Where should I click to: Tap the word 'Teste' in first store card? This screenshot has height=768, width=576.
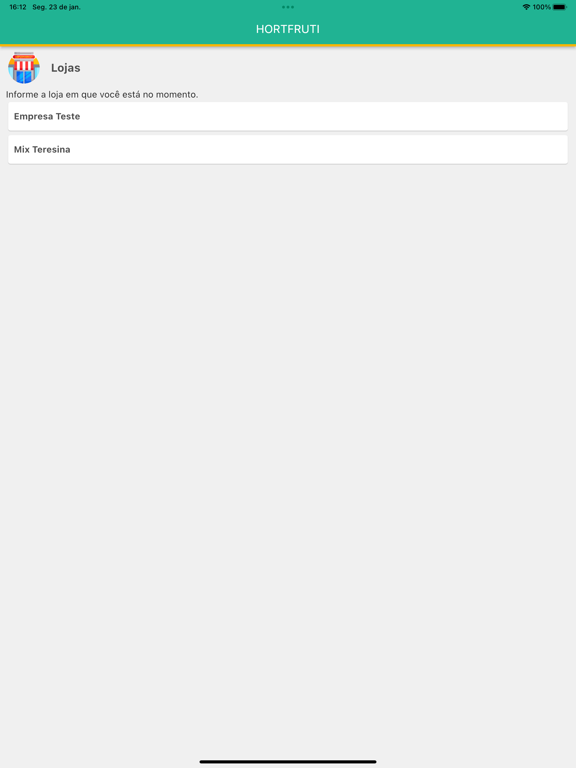tap(68, 117)
